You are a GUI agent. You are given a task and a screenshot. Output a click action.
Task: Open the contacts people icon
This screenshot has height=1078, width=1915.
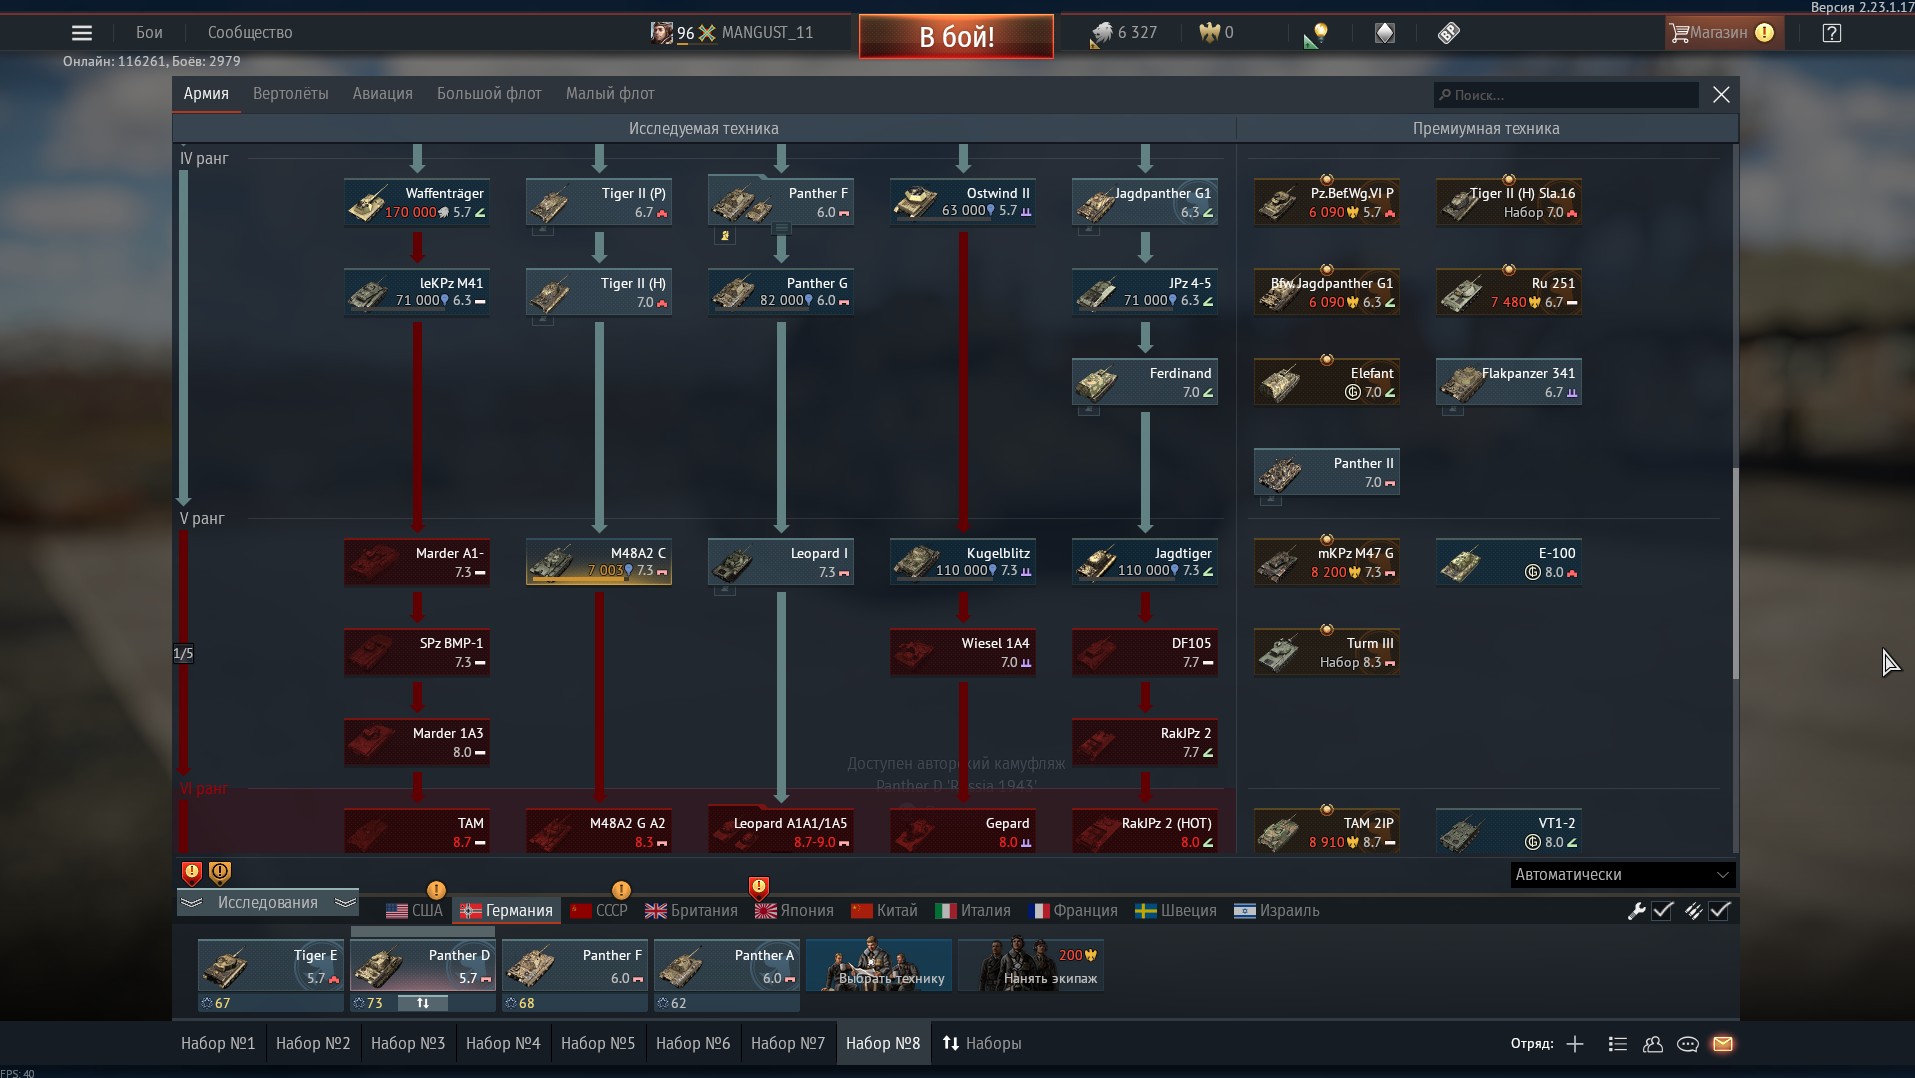point(1653,1044)
